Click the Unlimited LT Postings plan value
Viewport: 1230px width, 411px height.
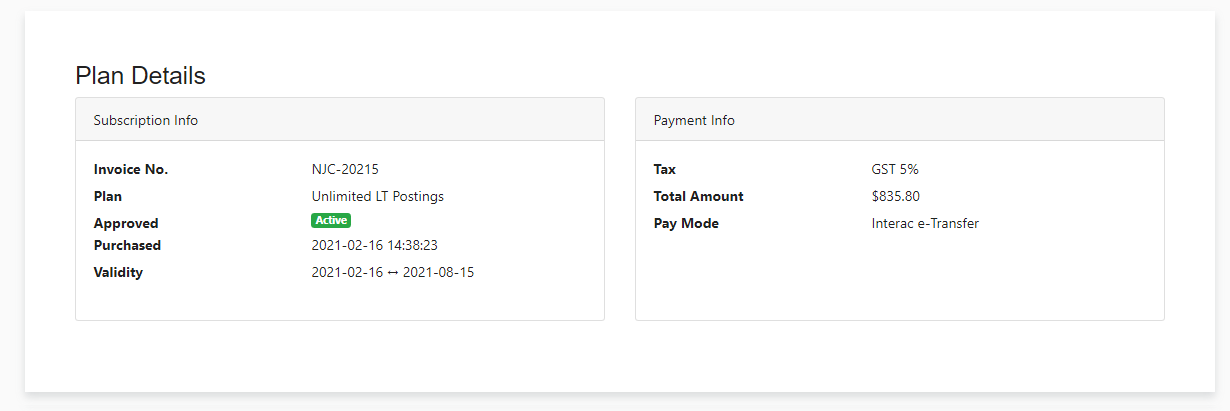[377, 196]
